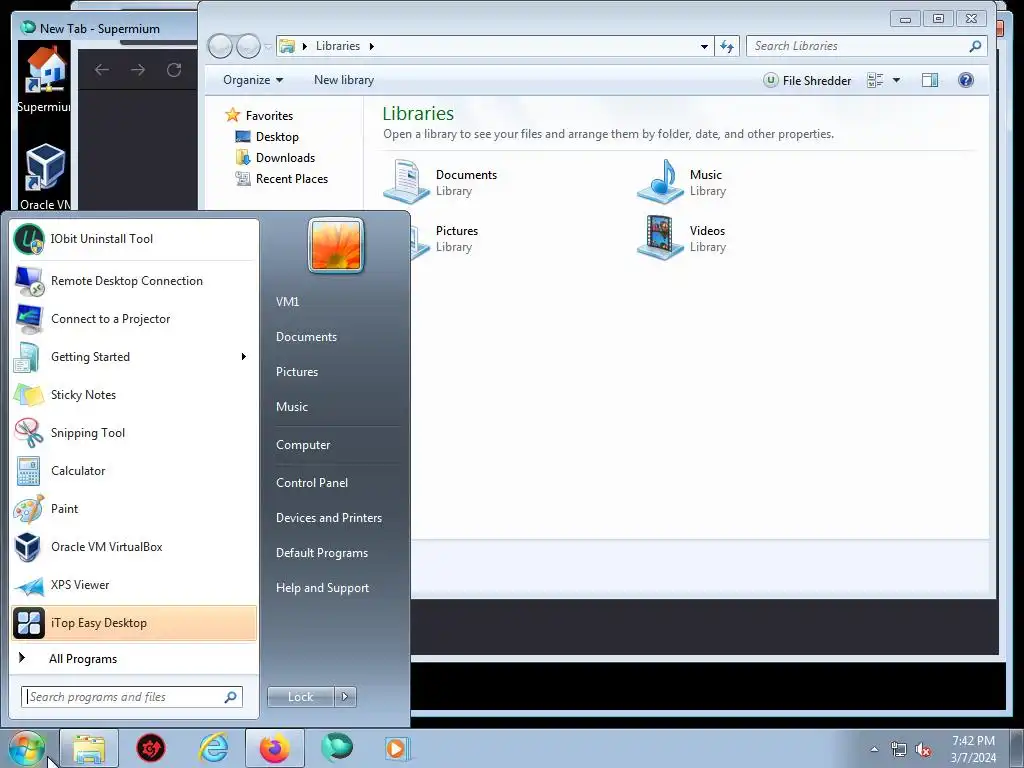Open Control Panel from Start menu
The image size is (1024, 768).
pos(312,483)
